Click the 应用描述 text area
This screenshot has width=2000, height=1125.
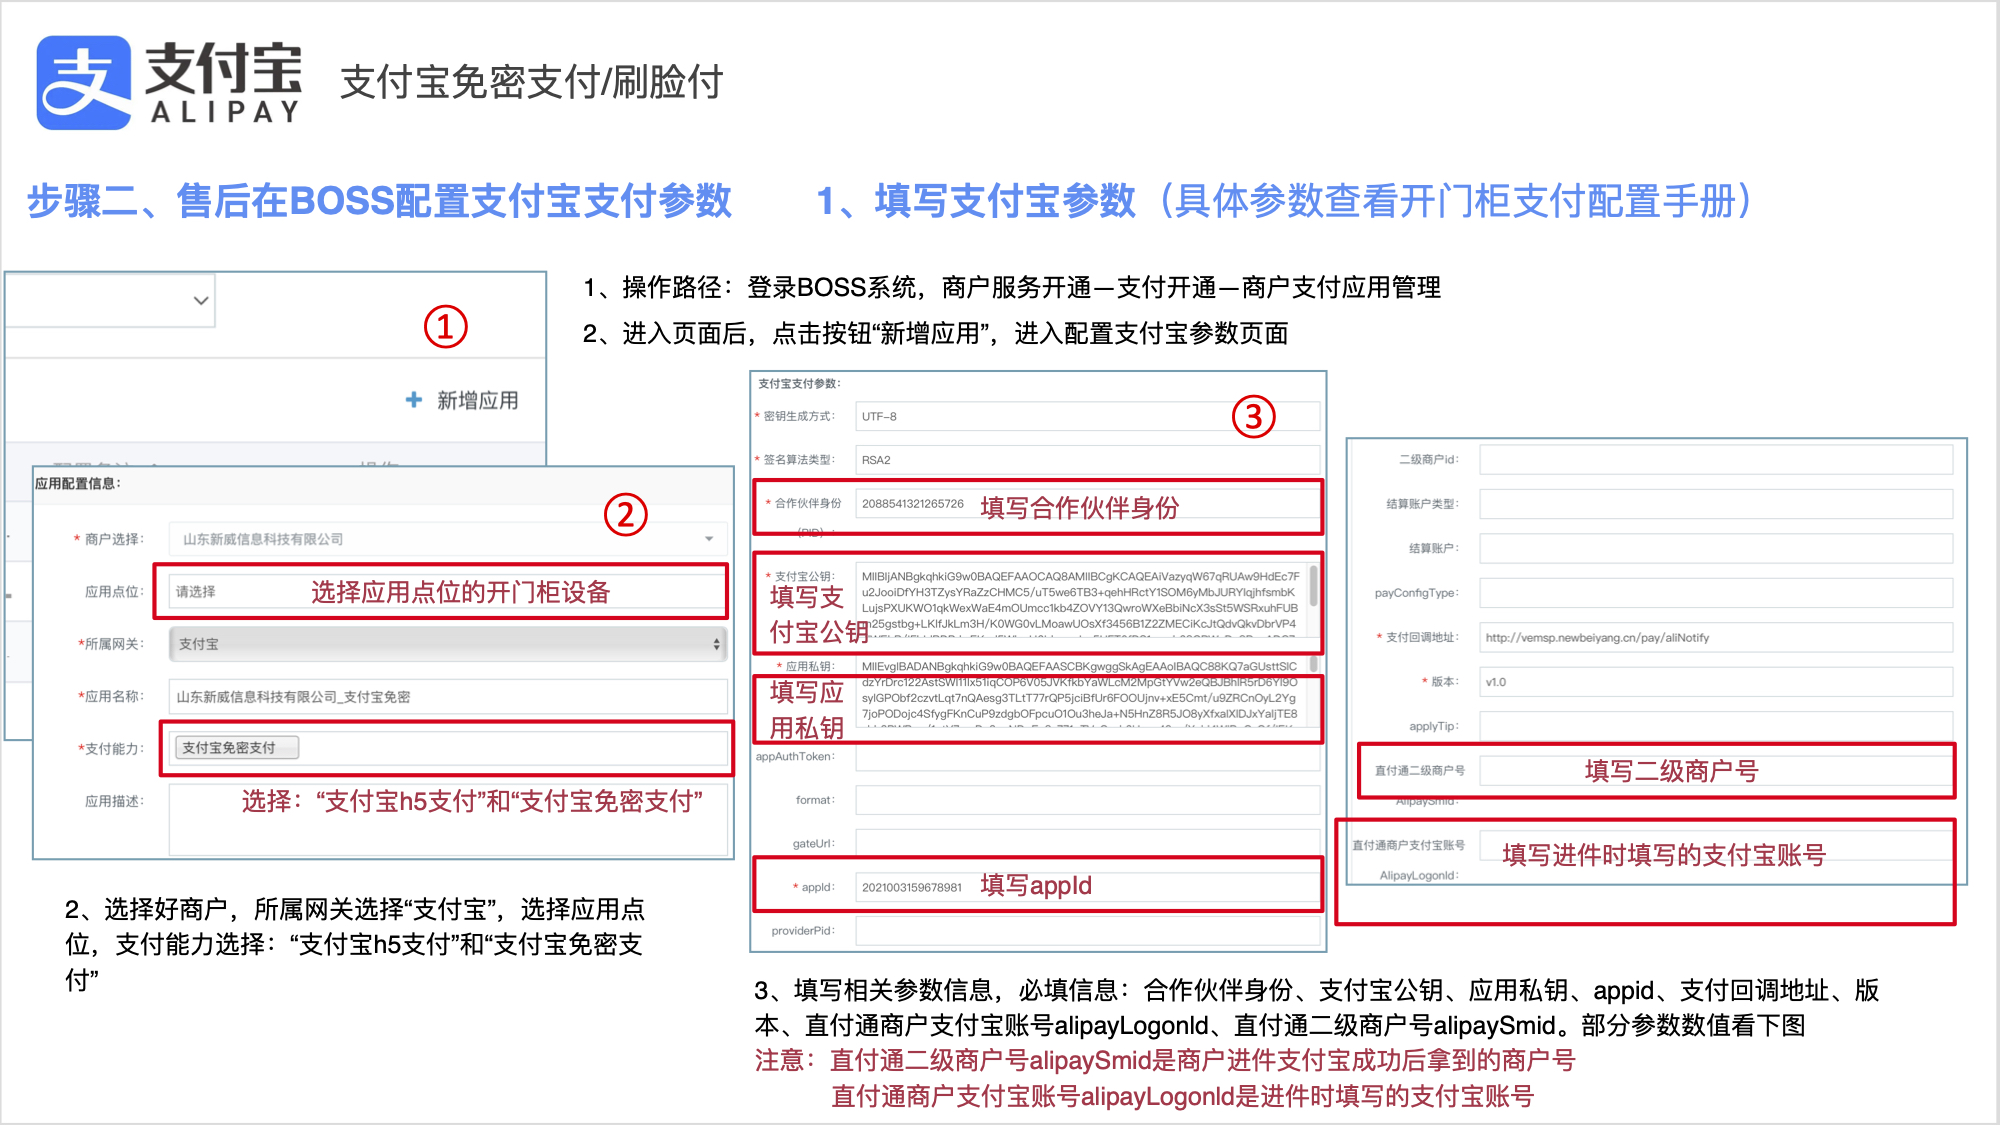point(449,819)
